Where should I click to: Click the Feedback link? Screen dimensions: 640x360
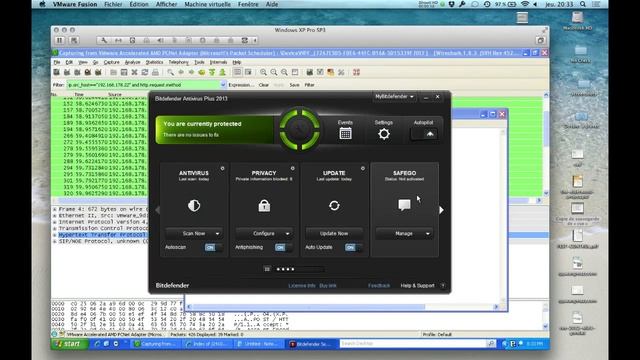tap(379, 286)
